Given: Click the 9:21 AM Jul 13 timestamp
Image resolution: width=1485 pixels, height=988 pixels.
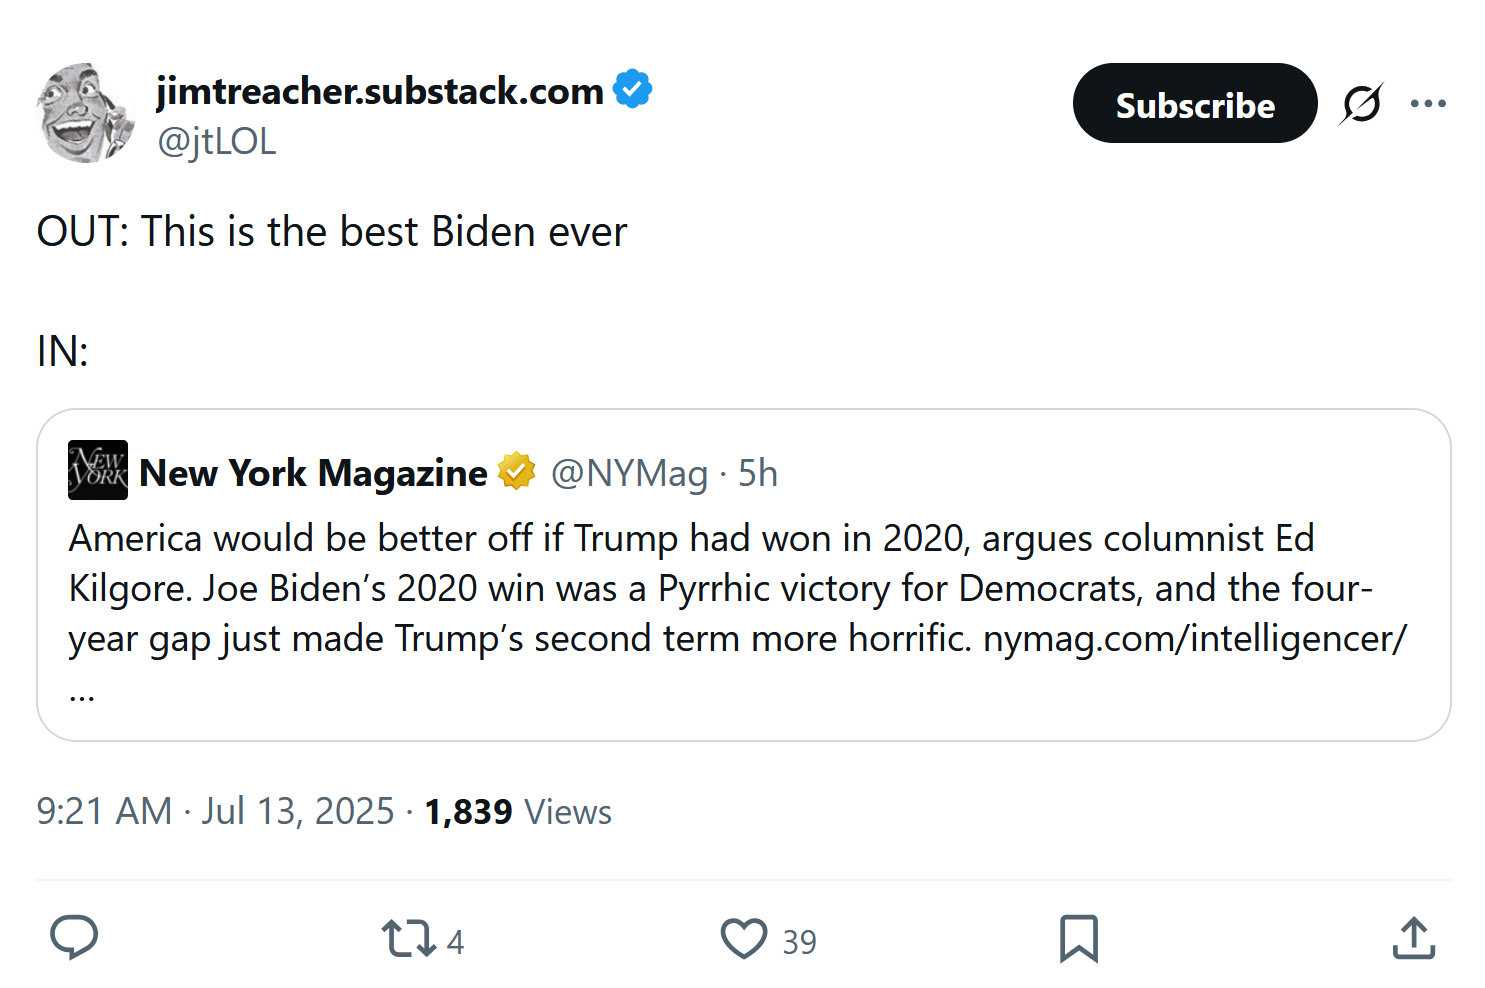Looking at the screenshot, I should [x=215, y=811].
